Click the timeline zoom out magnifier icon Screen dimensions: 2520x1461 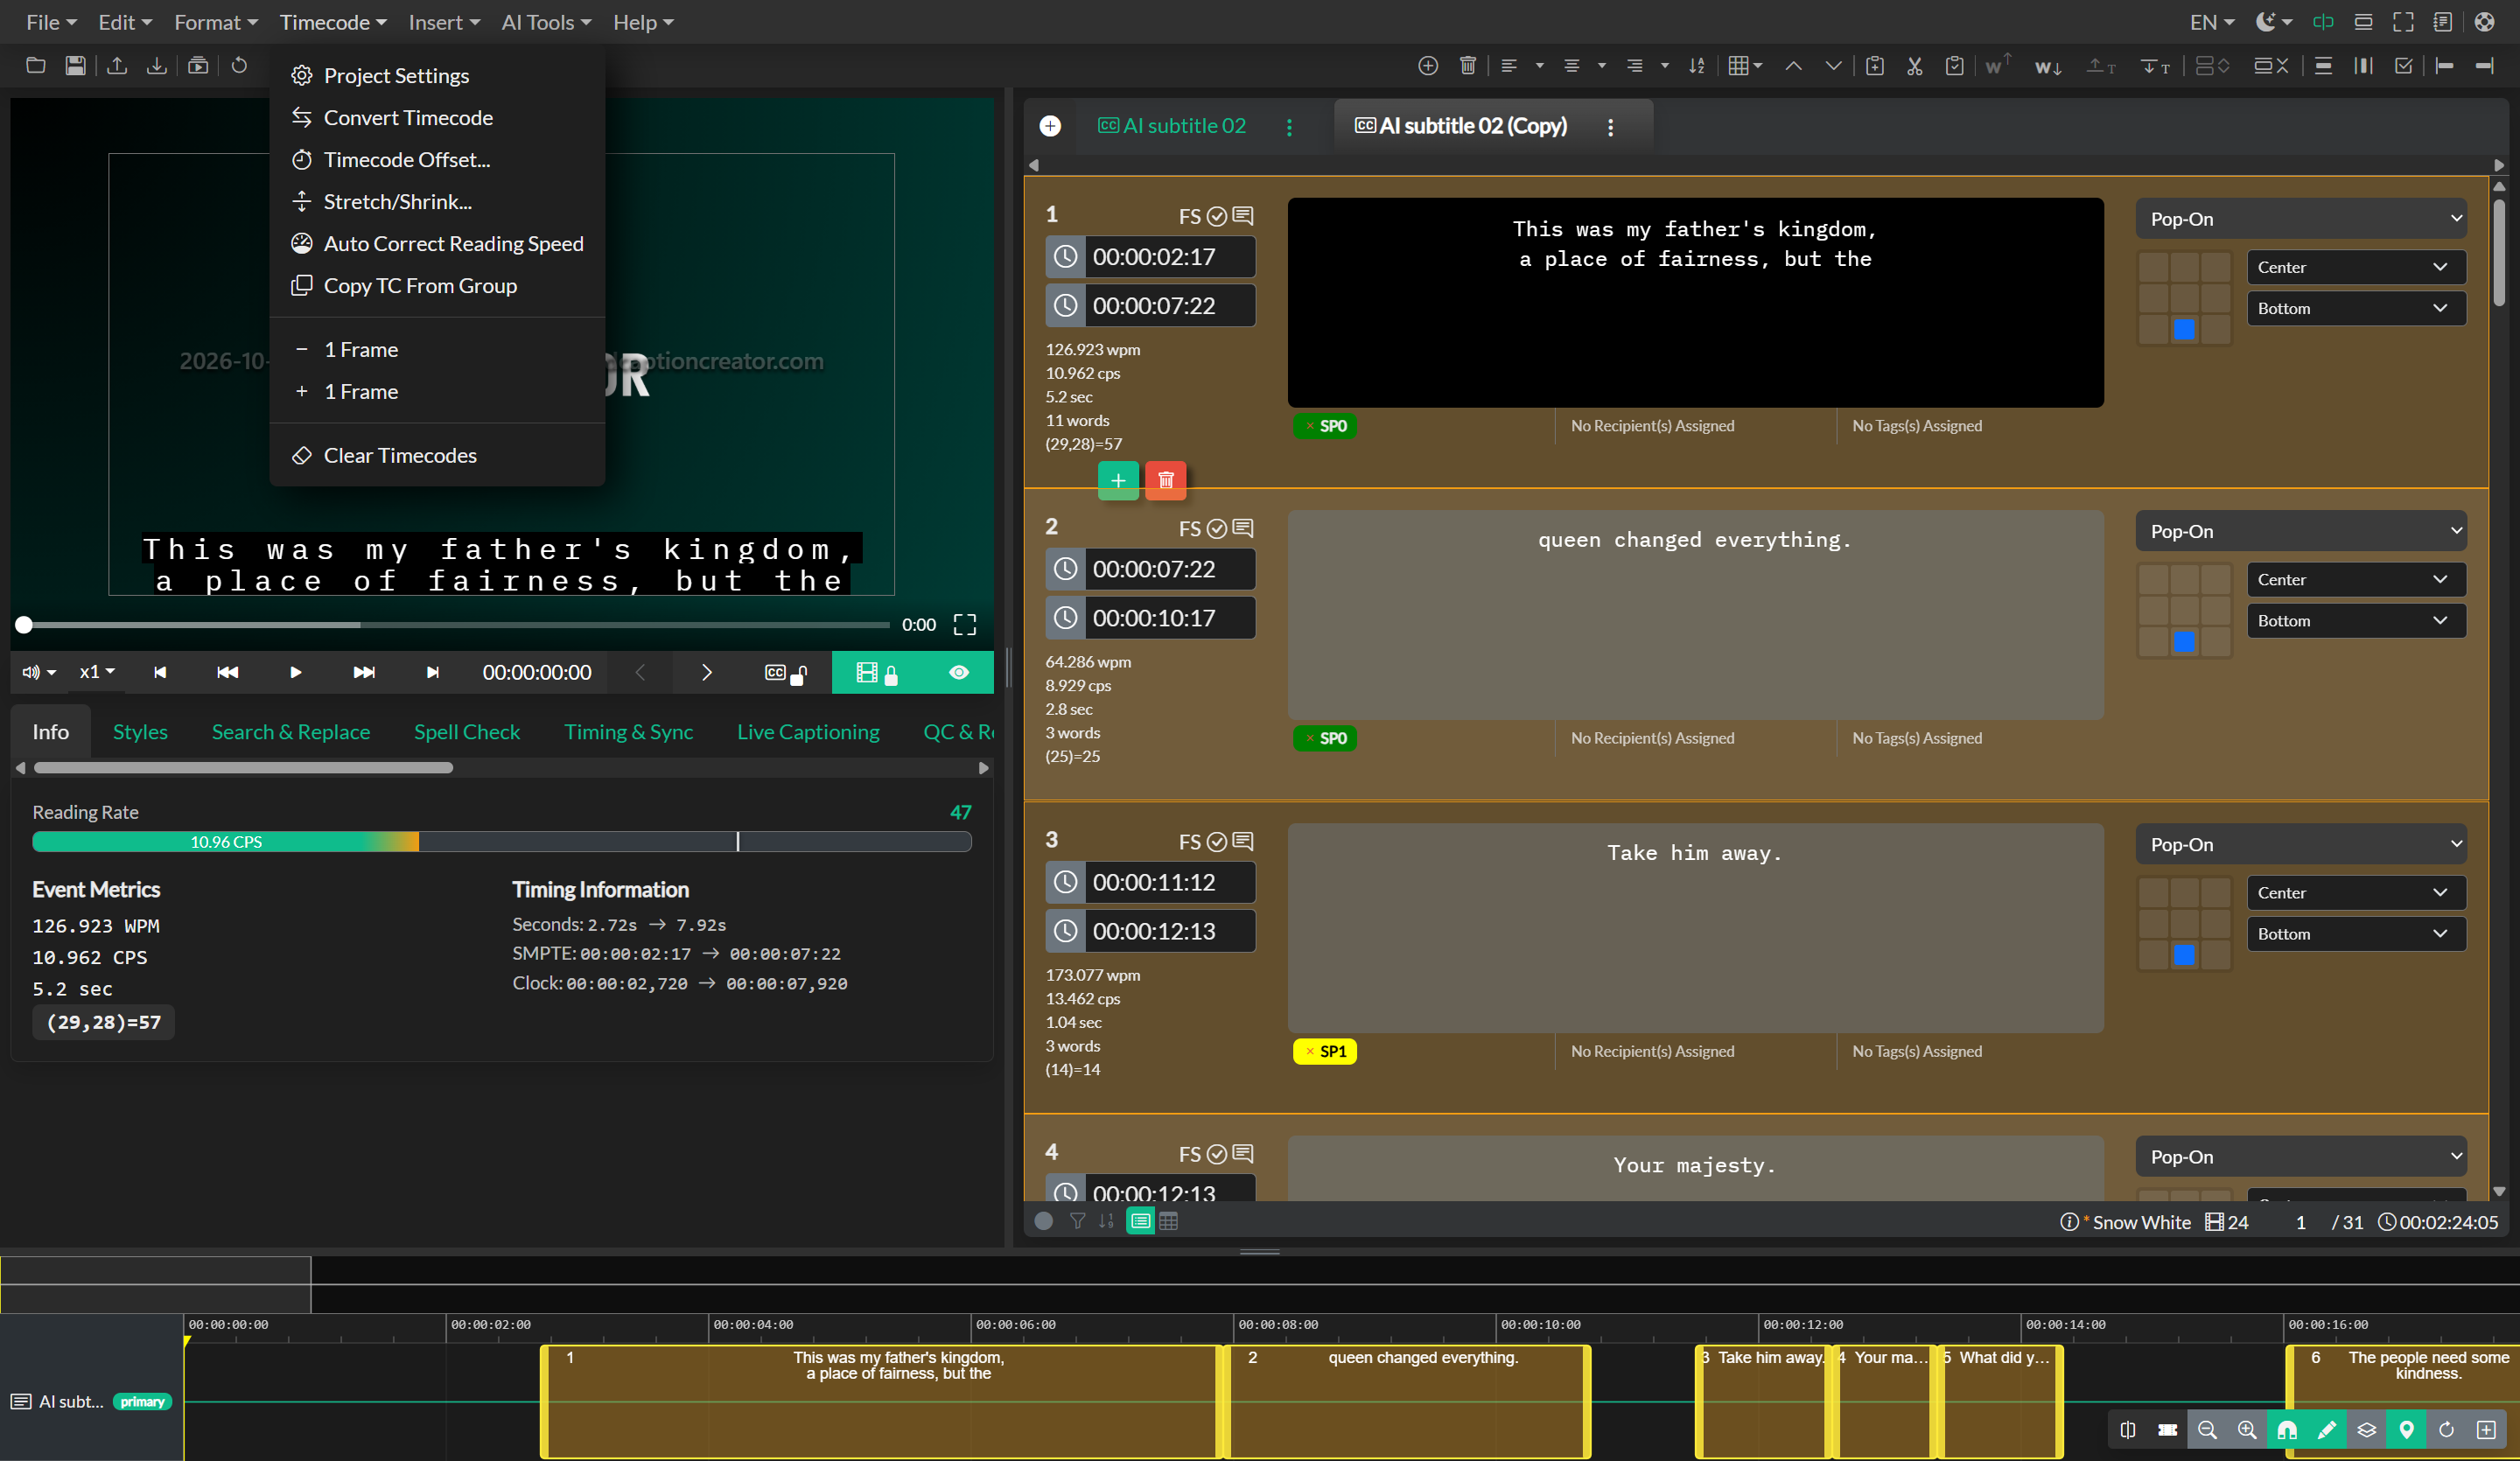point(2207,1430)
